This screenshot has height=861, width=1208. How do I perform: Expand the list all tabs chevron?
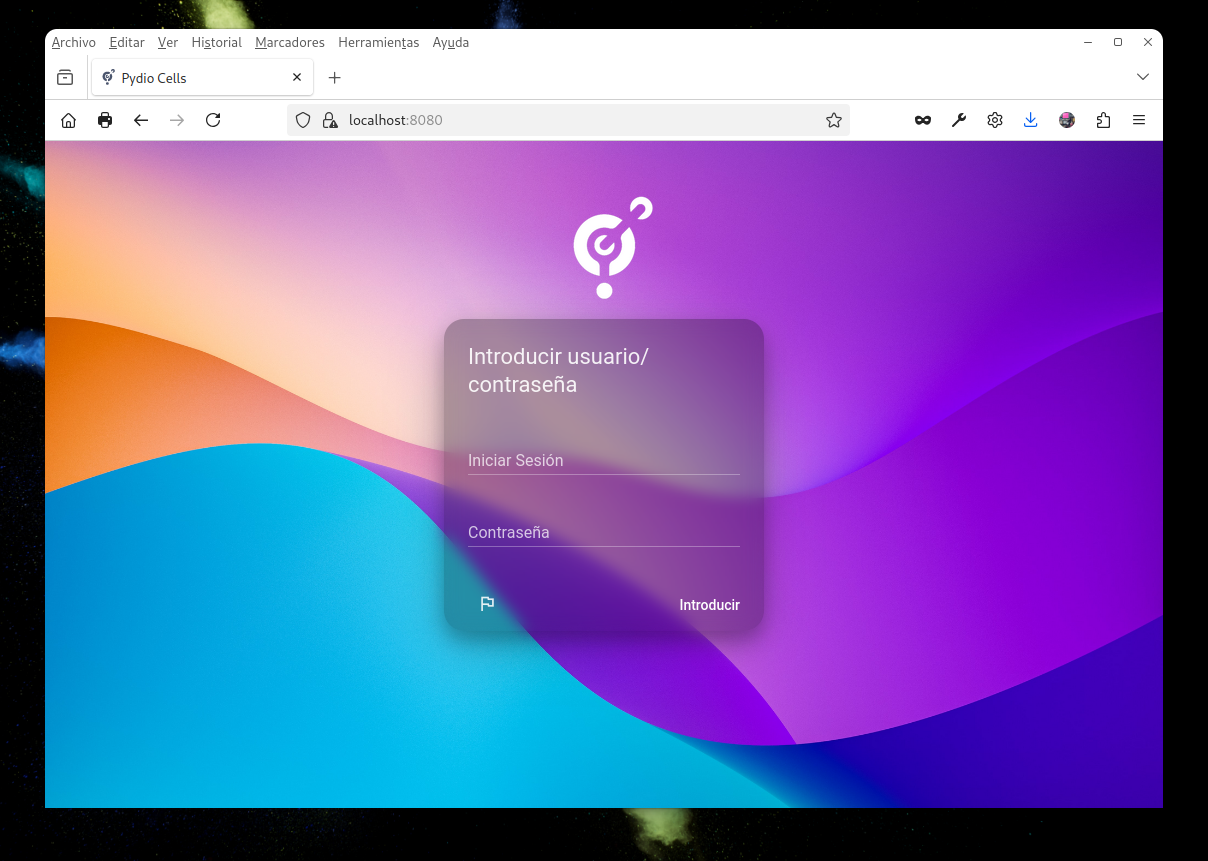[x=1143, y=77]
